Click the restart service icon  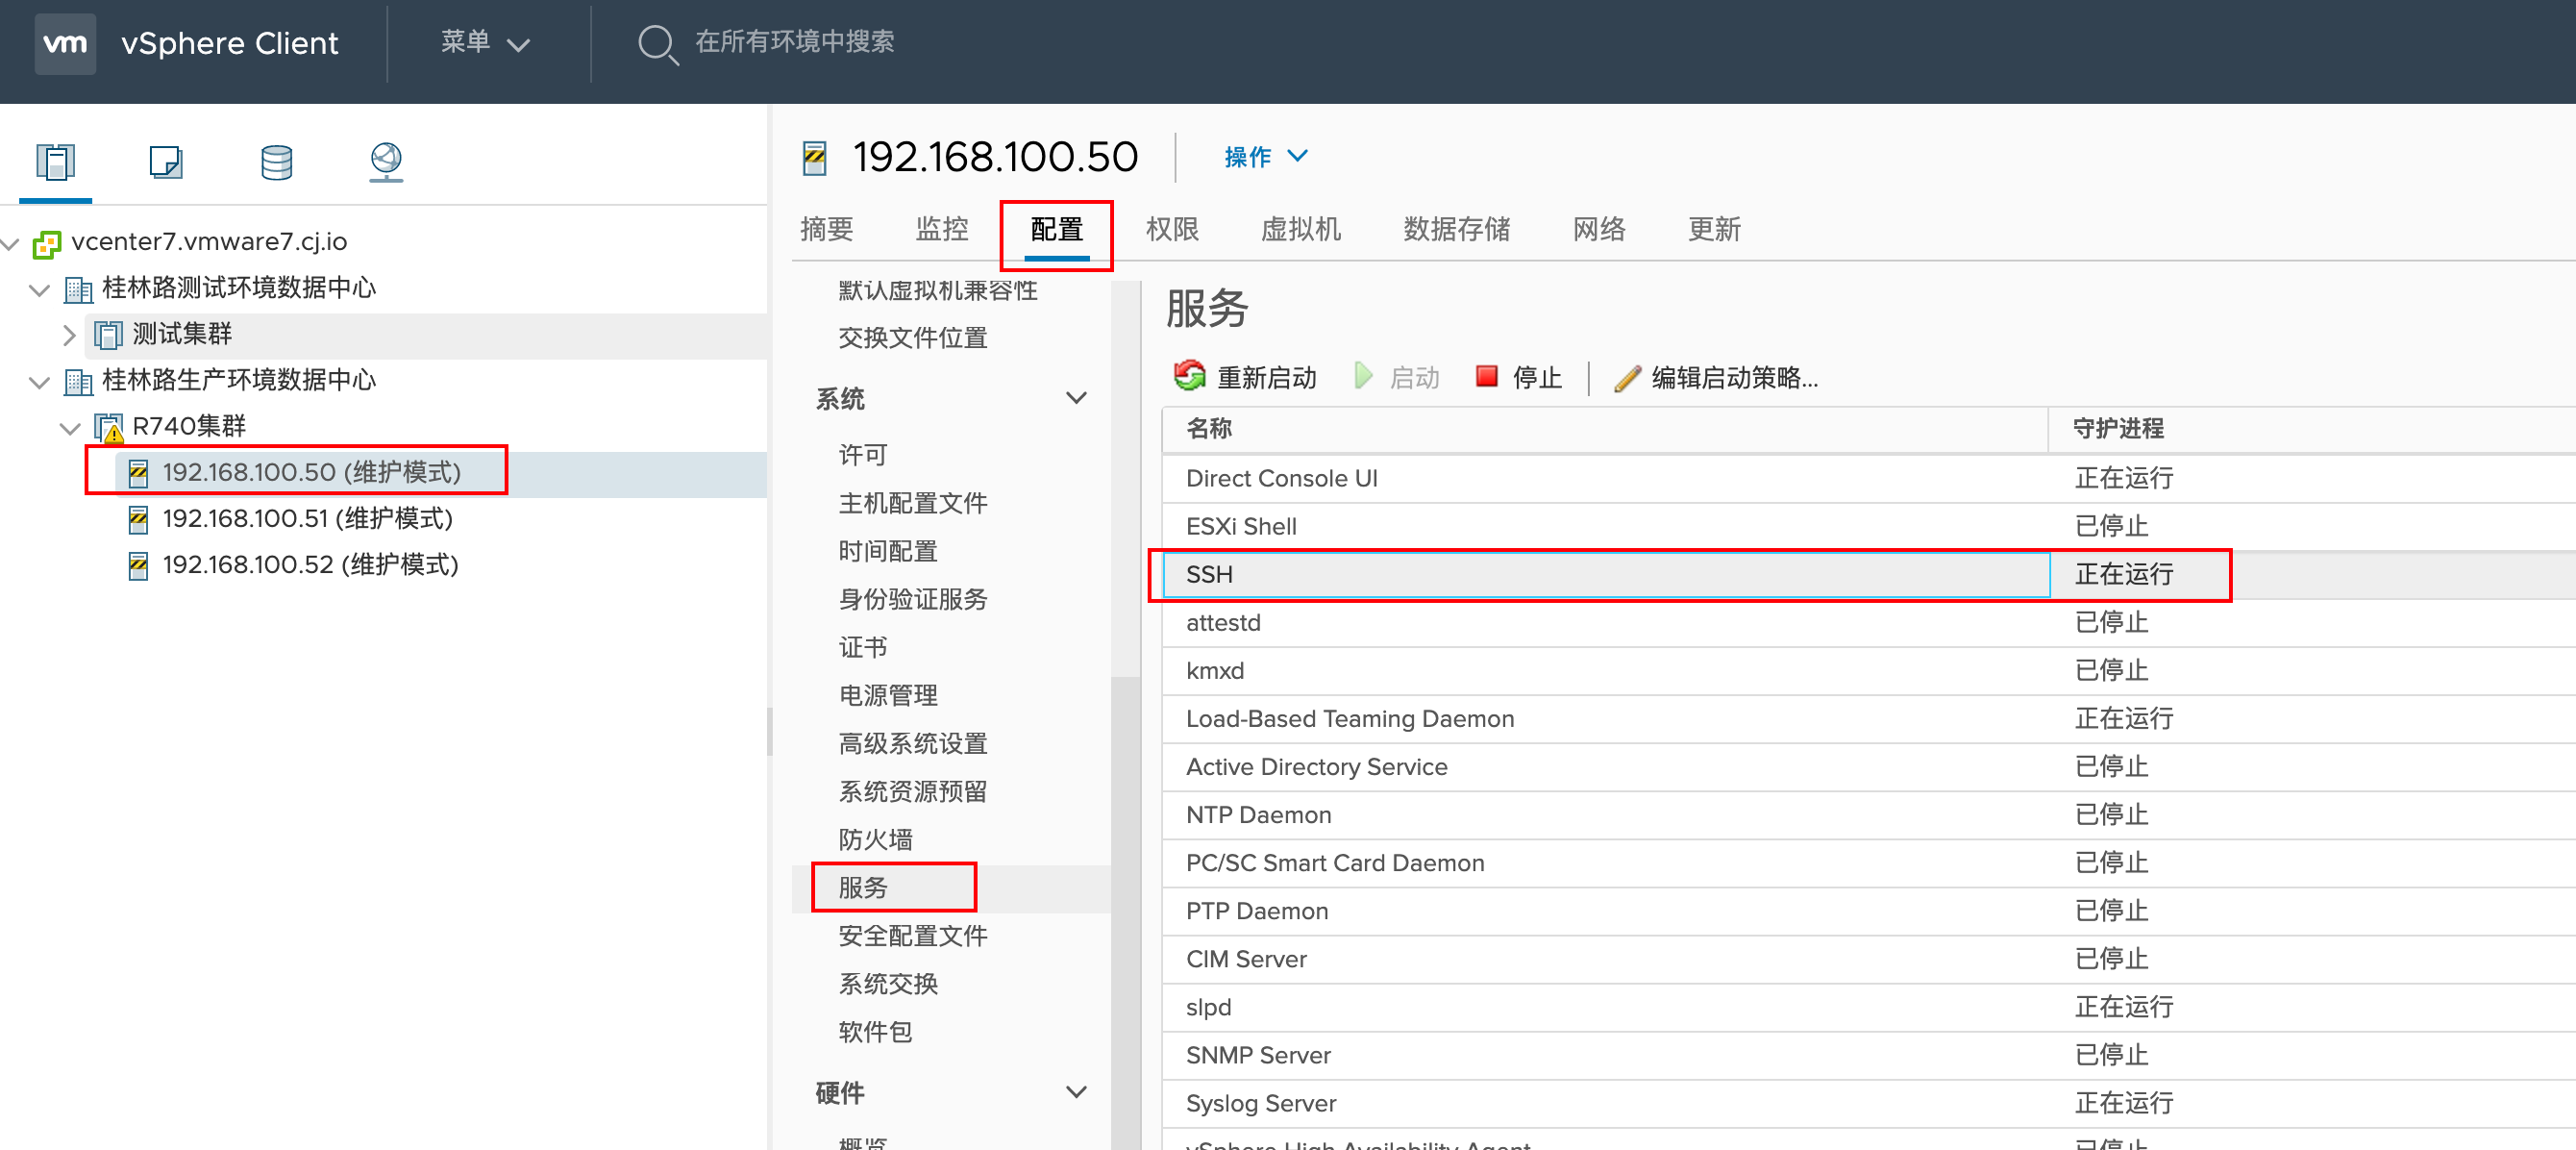click(1189, 376)
